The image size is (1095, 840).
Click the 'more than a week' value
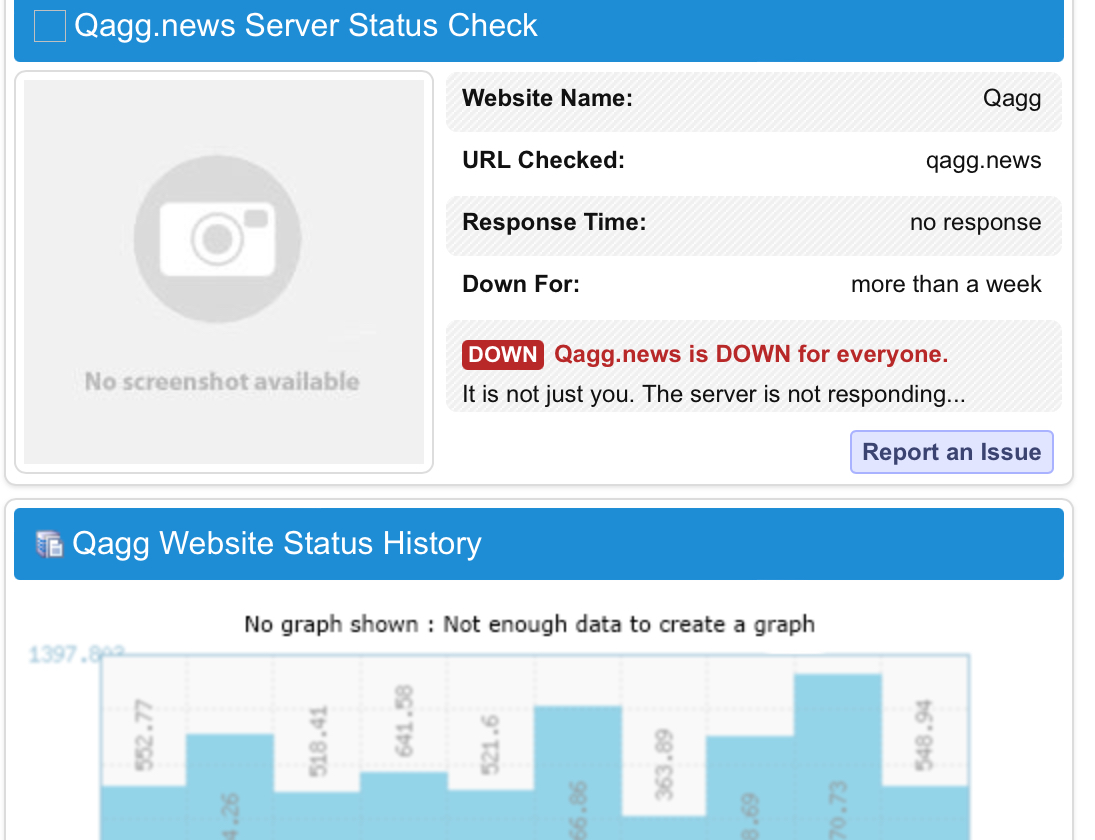(946, 284)
